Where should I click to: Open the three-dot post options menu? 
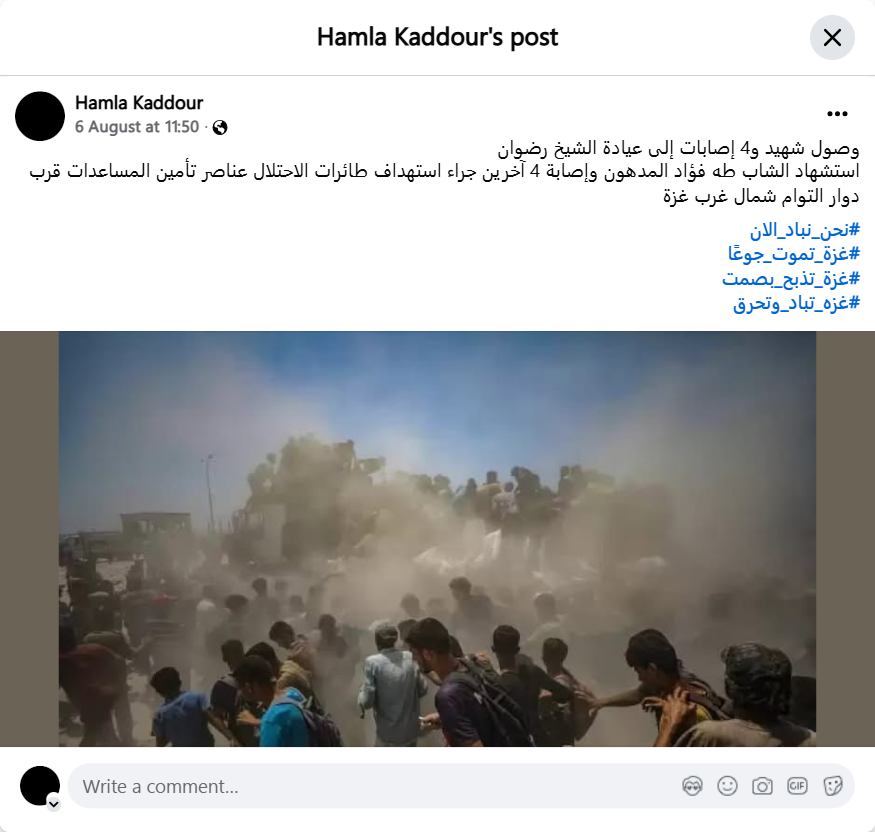coord(837,114)
